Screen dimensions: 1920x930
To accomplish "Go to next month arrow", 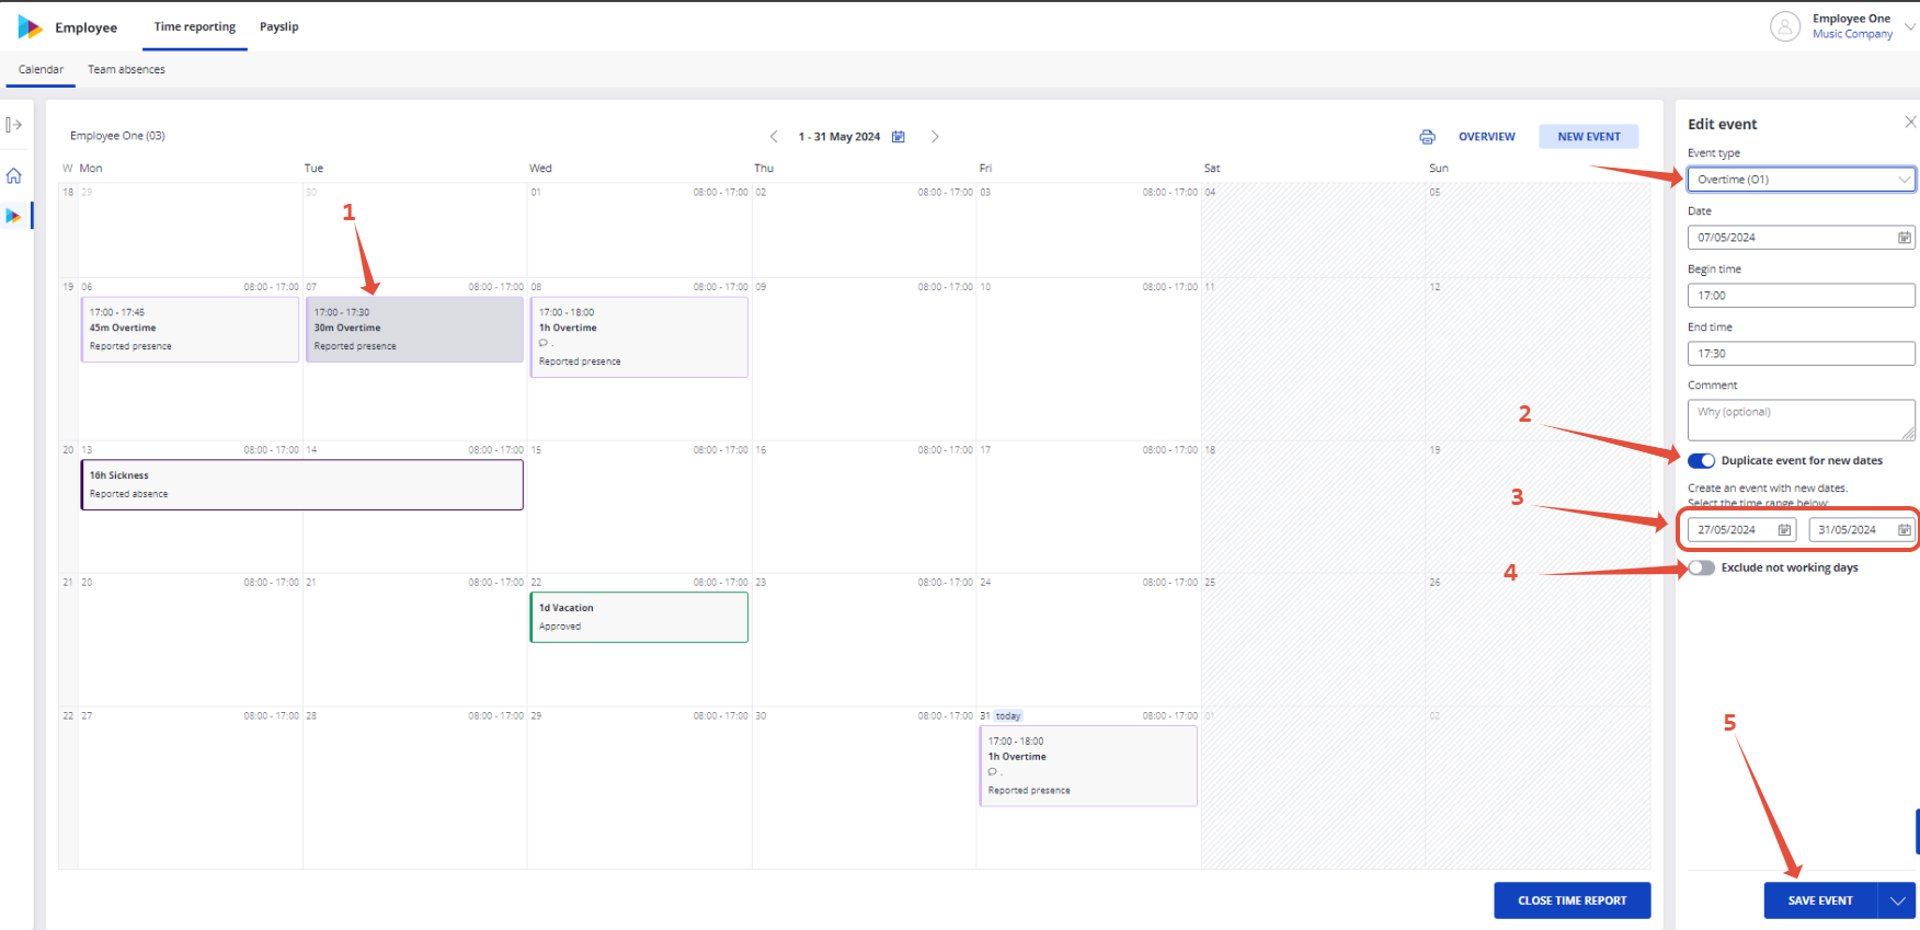I will point(935,136).
